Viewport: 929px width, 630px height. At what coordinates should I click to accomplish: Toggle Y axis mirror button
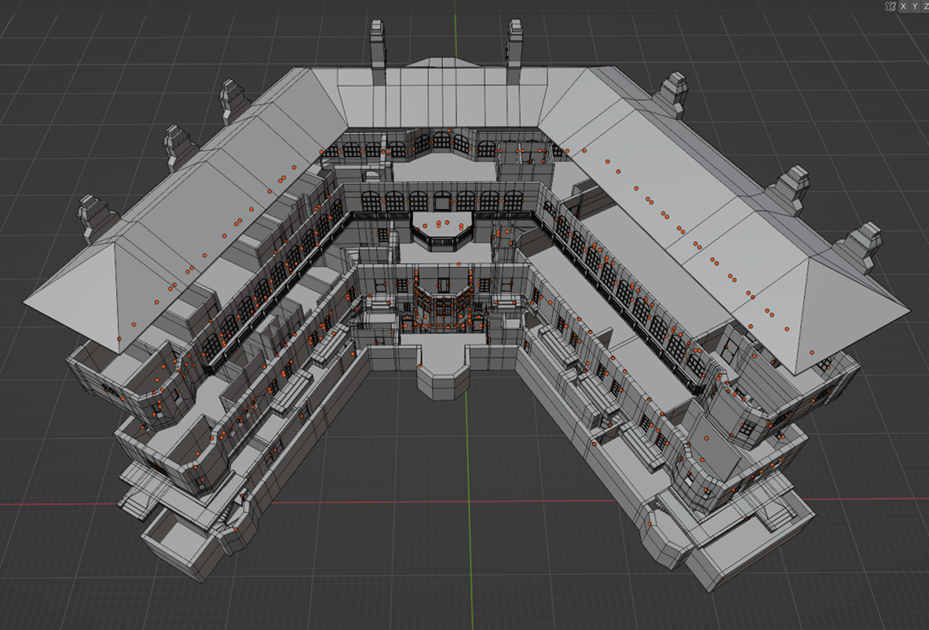915,6
